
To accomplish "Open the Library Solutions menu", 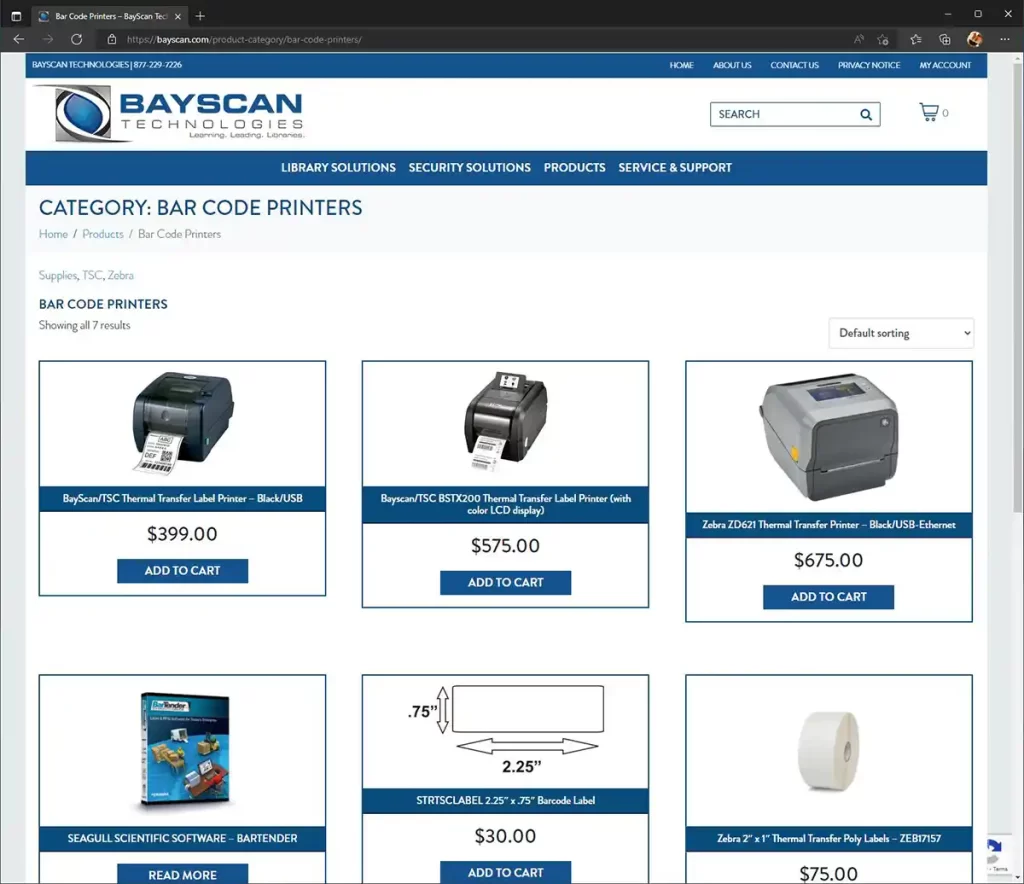I will click(x=338, y=168).
